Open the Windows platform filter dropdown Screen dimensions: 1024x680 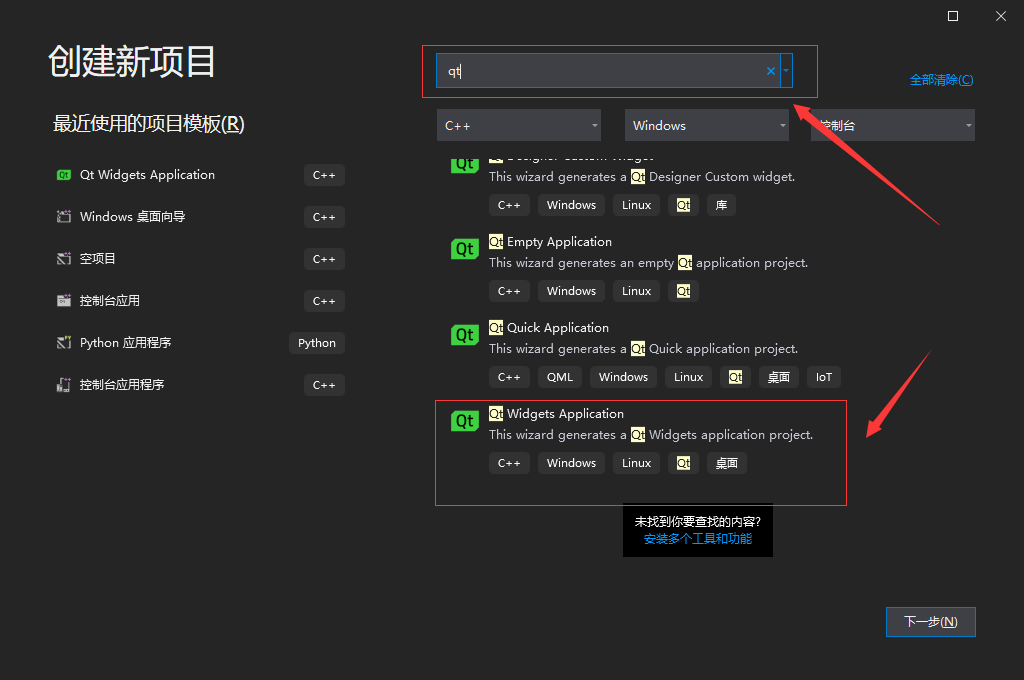pos(707,125)
